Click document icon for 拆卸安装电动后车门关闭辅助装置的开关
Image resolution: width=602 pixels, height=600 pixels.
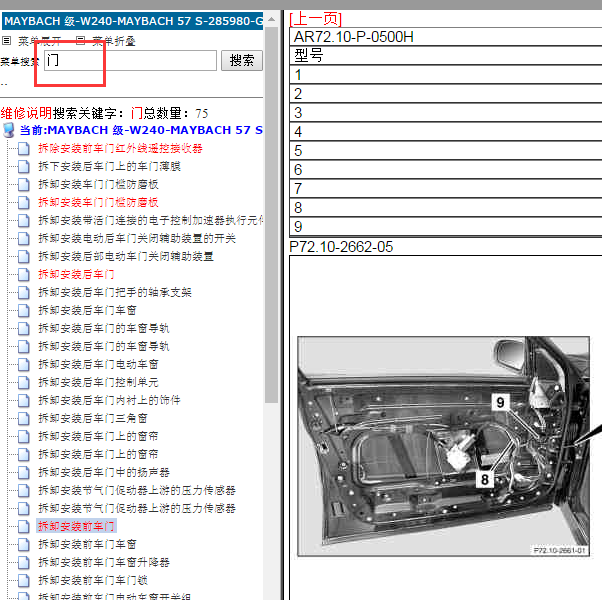click(x=24, y=238)
